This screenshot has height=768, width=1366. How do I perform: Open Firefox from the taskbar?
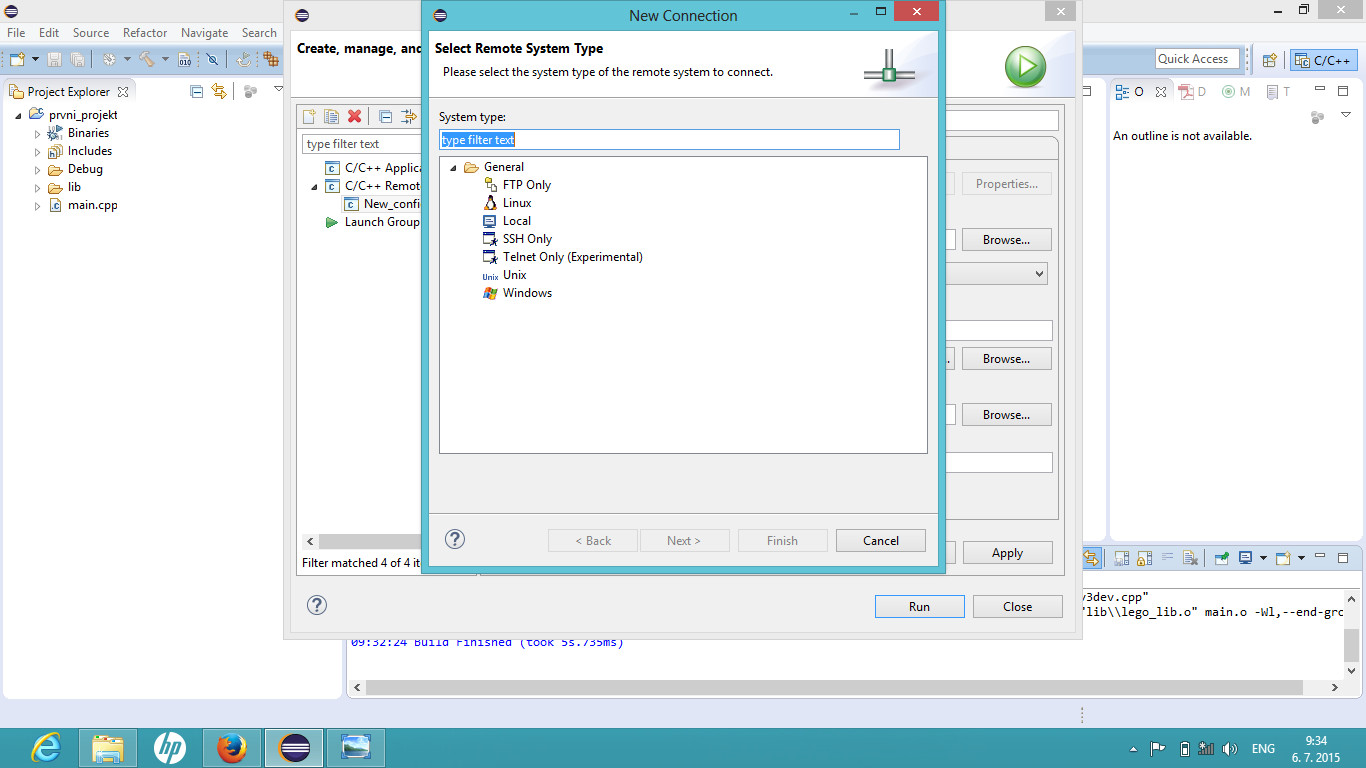(231, 748)
